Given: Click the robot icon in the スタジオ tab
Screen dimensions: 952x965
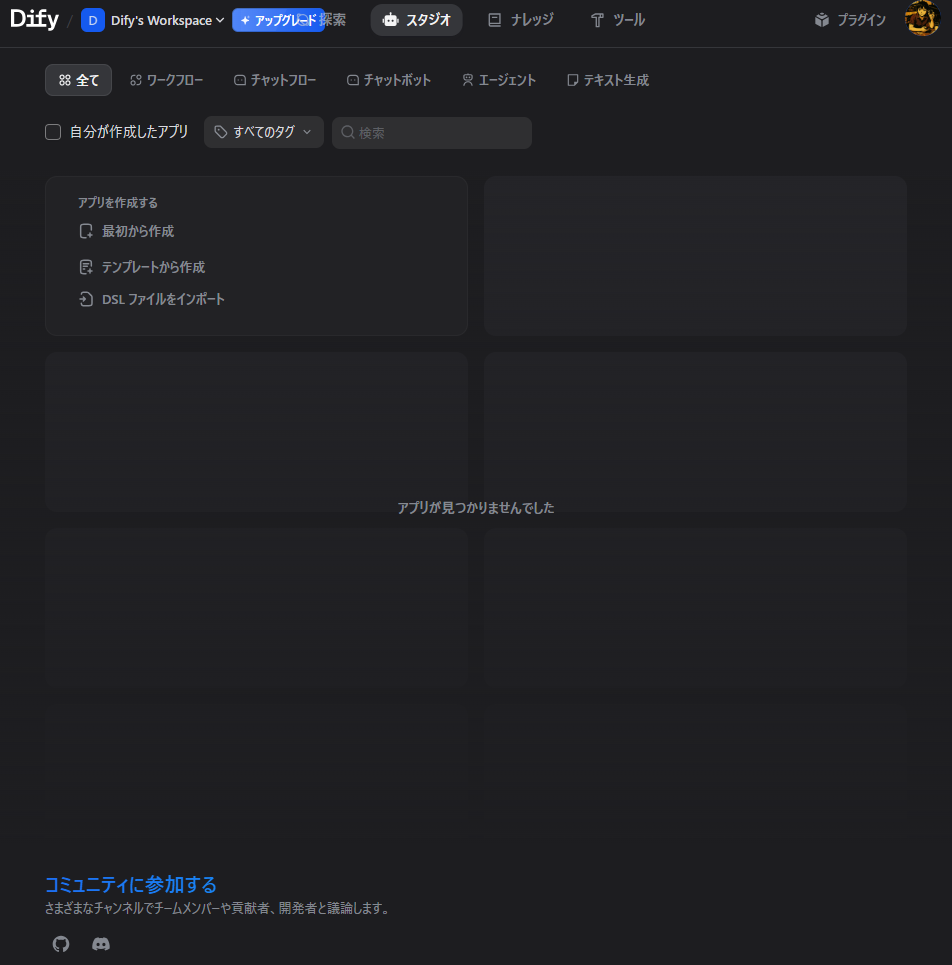Looking at the screenshot, I should 390,20.
